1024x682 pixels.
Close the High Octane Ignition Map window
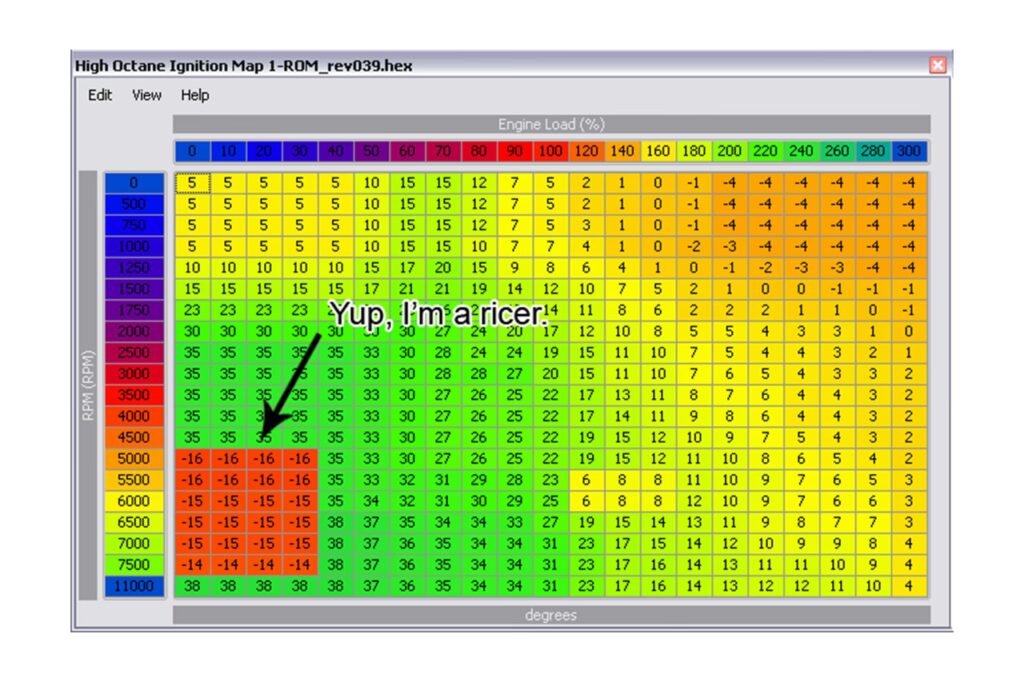pyautogui.click(x=937, y=66)
